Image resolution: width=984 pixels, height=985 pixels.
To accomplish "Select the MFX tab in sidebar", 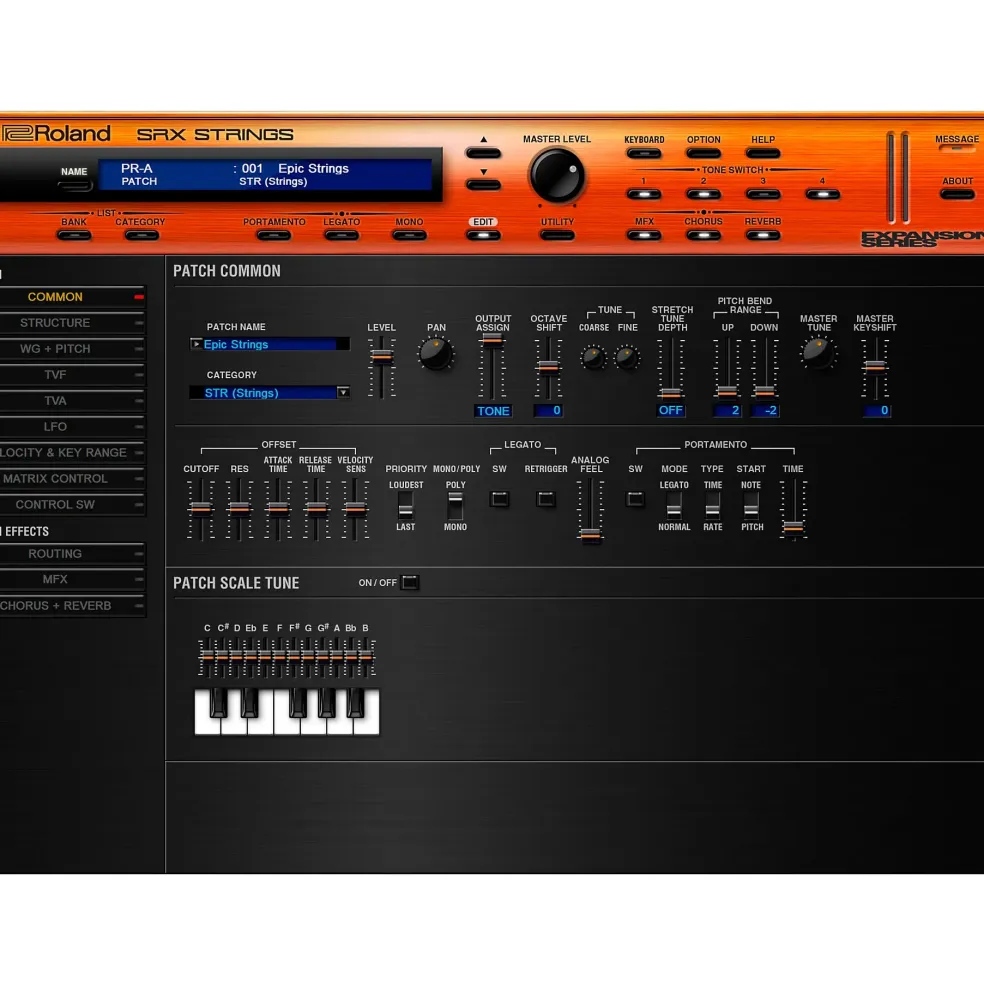I will 72,579.
